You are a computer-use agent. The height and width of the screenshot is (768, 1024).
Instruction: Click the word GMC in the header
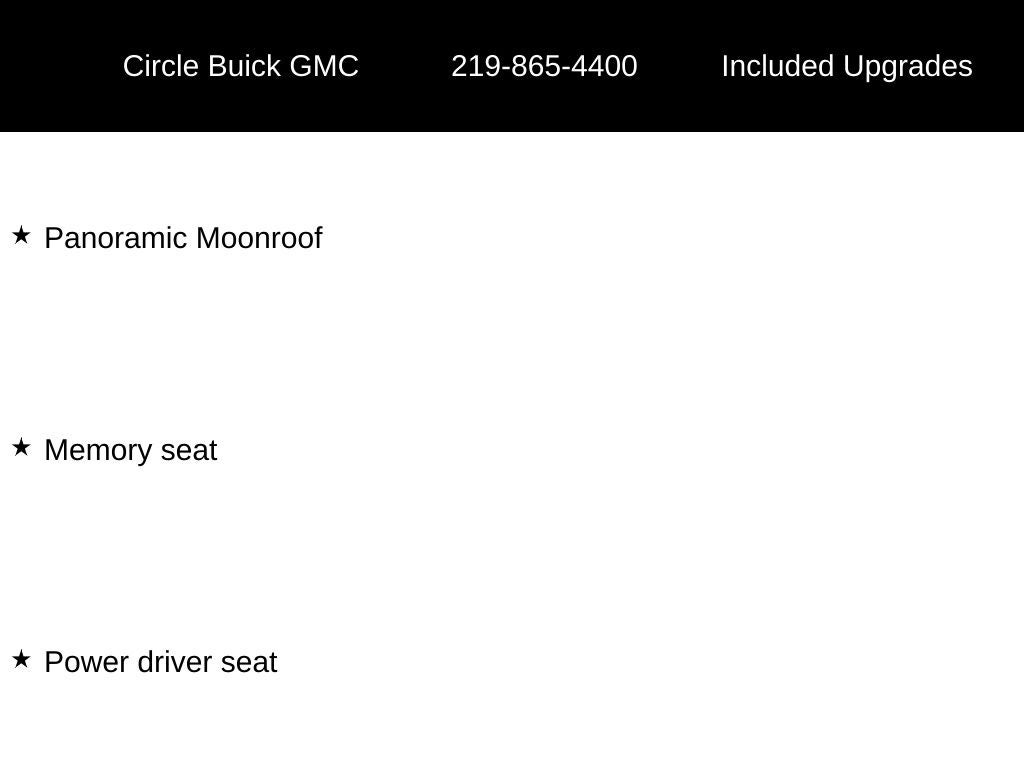coord(324,66)
